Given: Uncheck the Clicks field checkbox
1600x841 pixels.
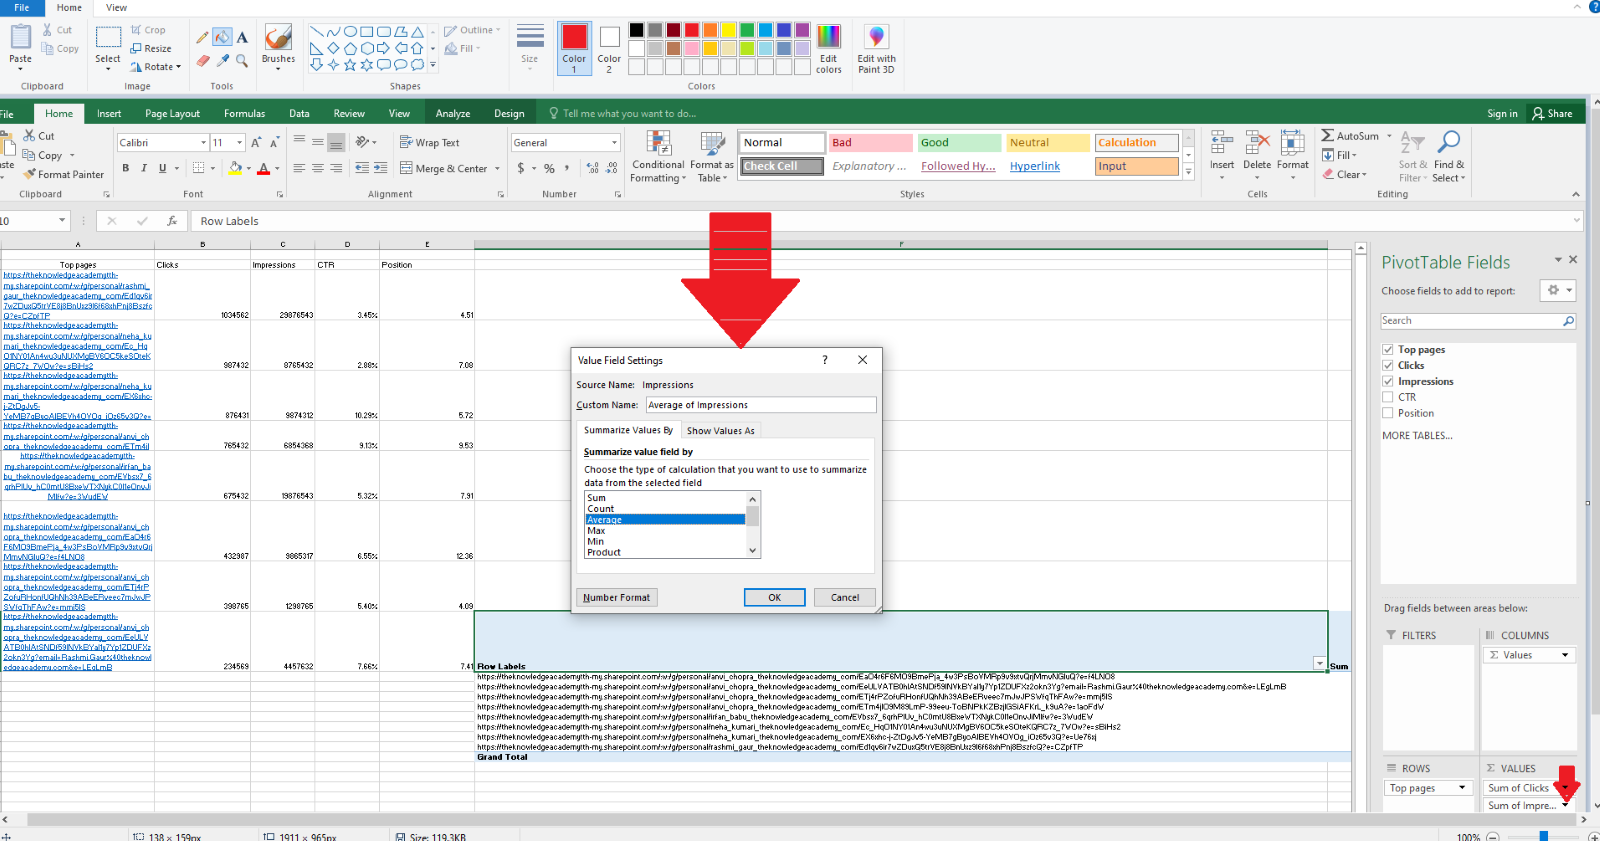Looking at the screenshot, I should pos(1388,366).
